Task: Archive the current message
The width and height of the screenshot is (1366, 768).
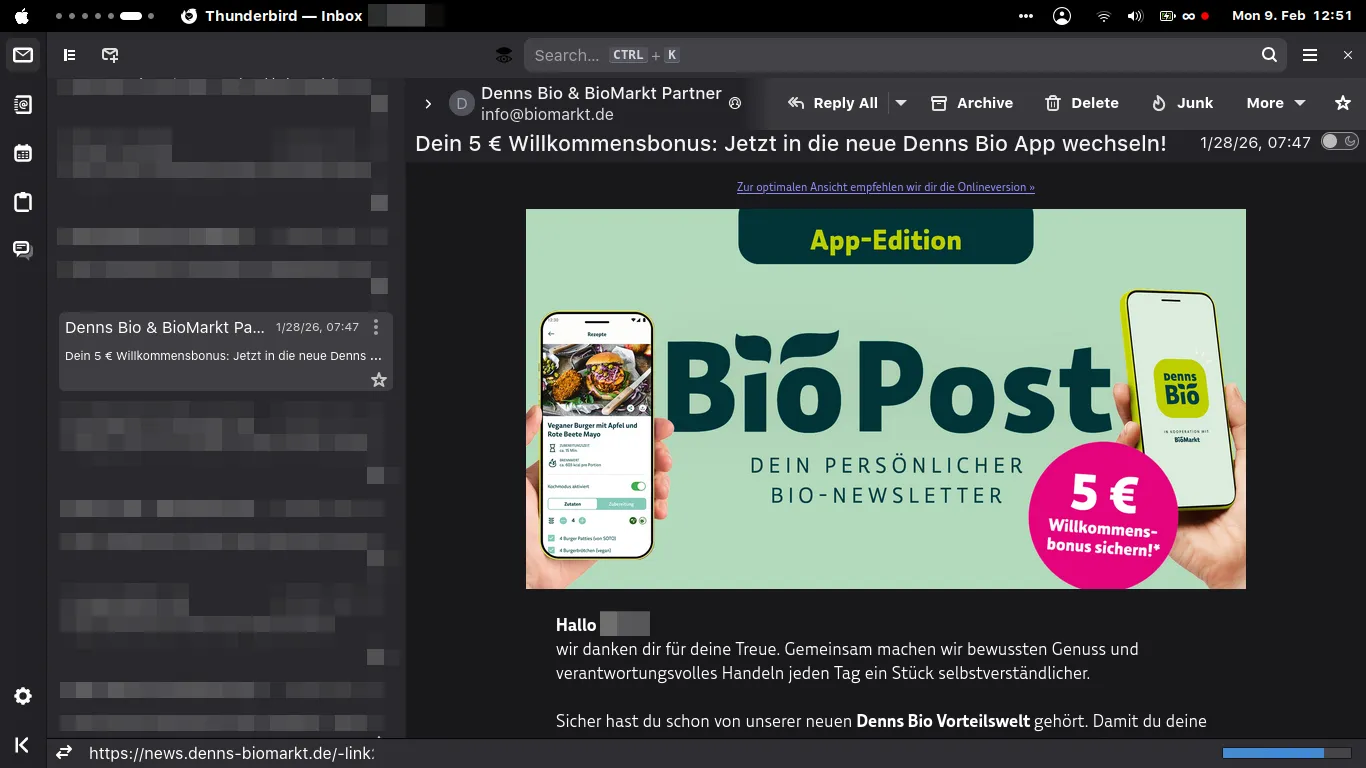Action: pos(972,103)
